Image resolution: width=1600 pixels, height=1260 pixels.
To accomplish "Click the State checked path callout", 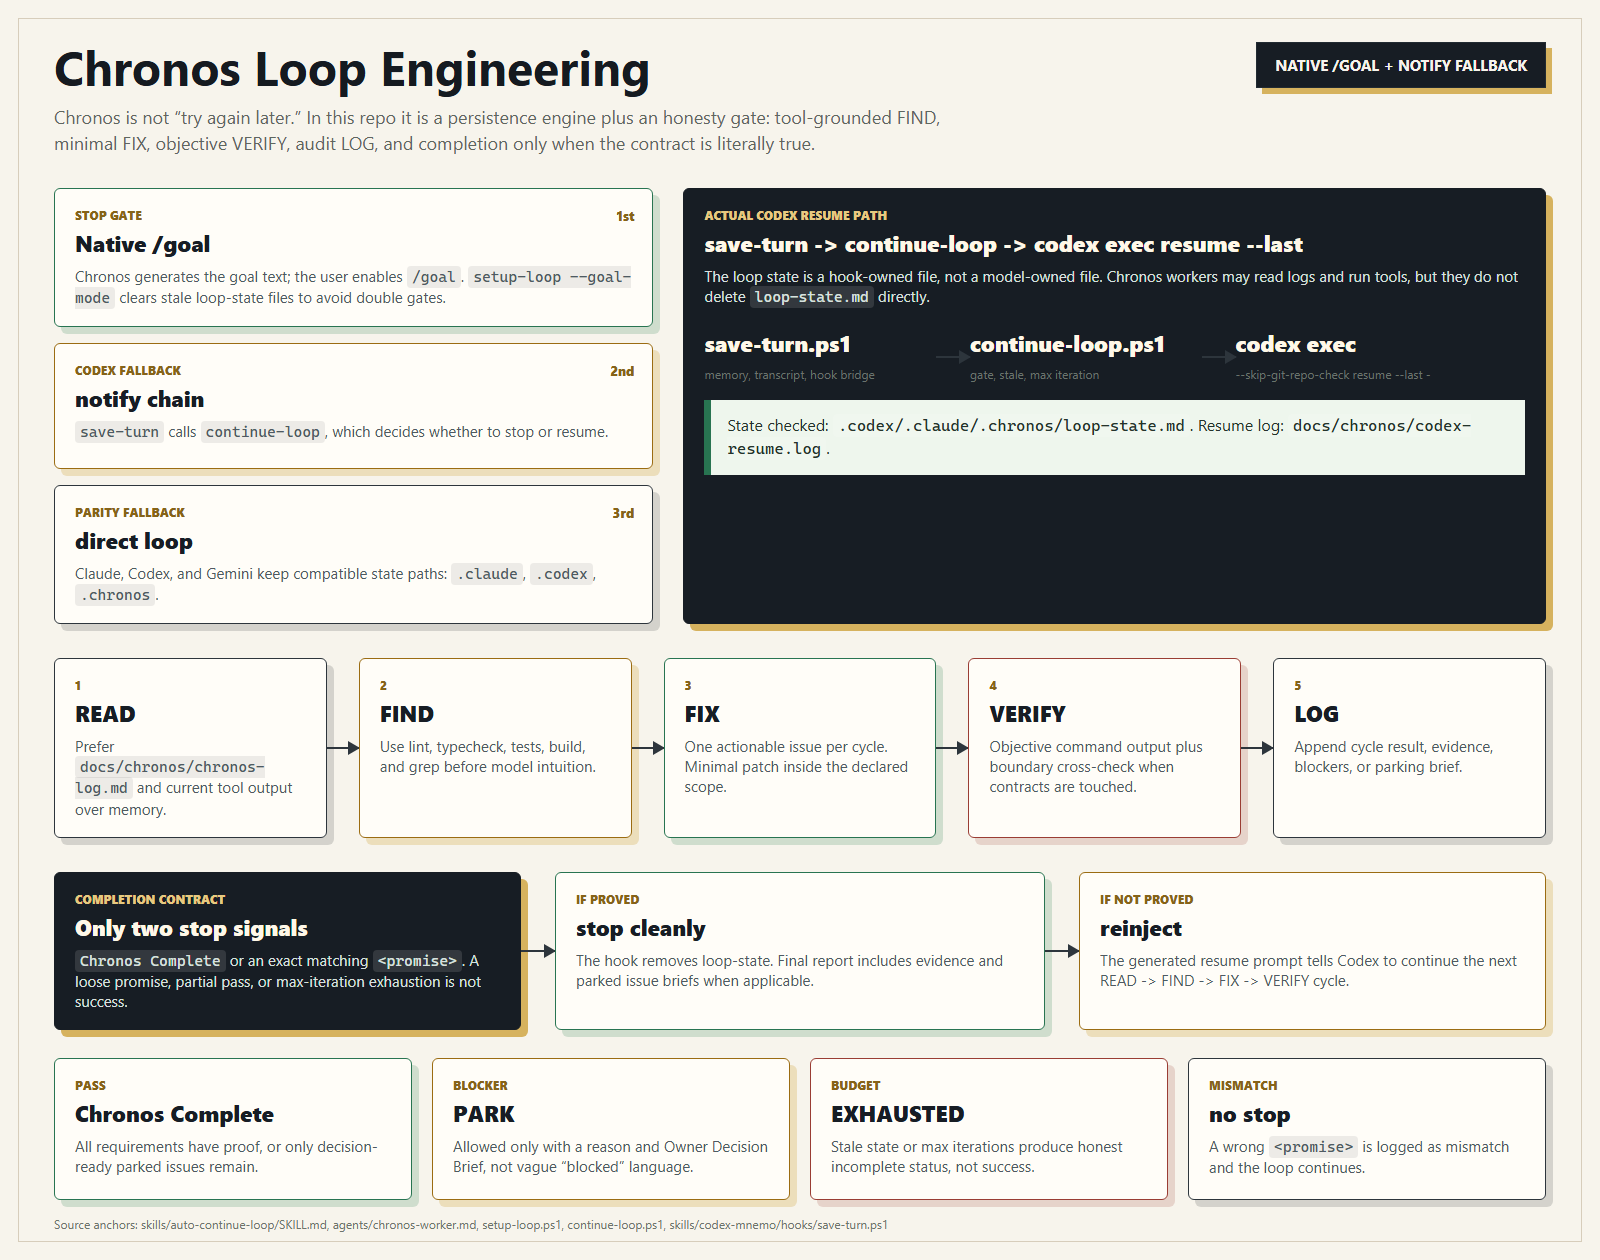I will [1114, 437].
